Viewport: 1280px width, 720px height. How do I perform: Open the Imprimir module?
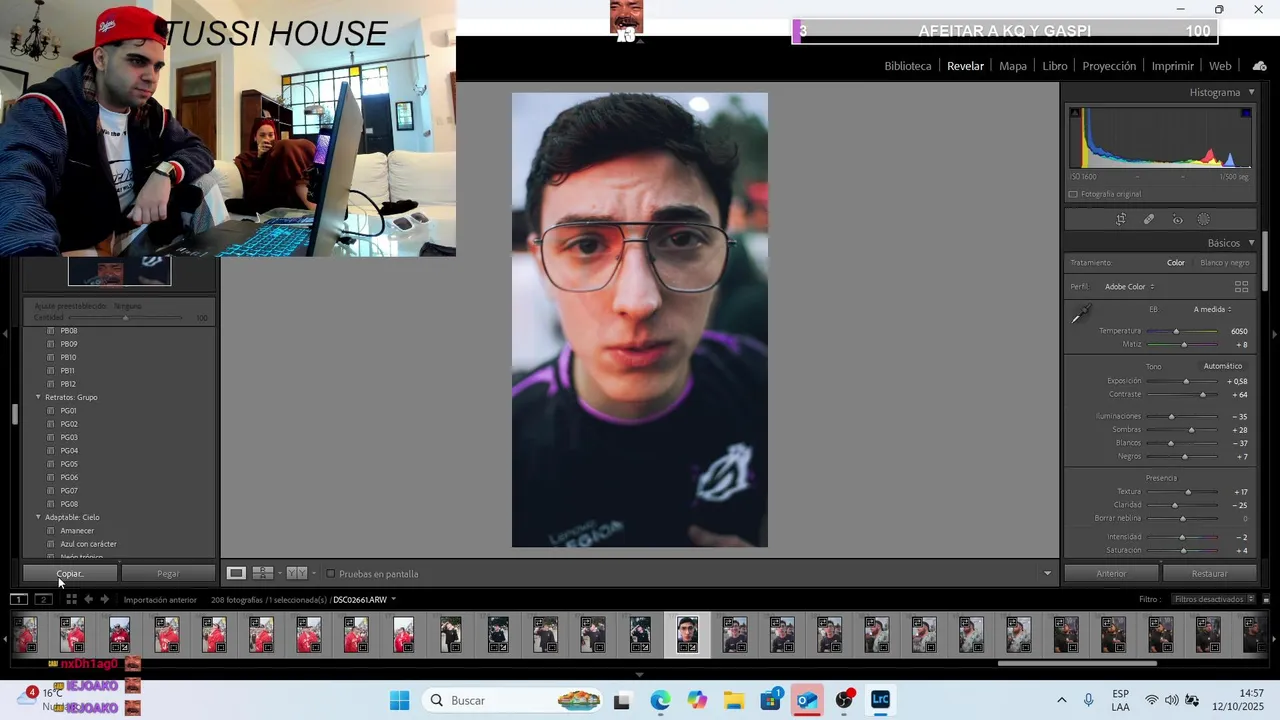click(1172, 66)
